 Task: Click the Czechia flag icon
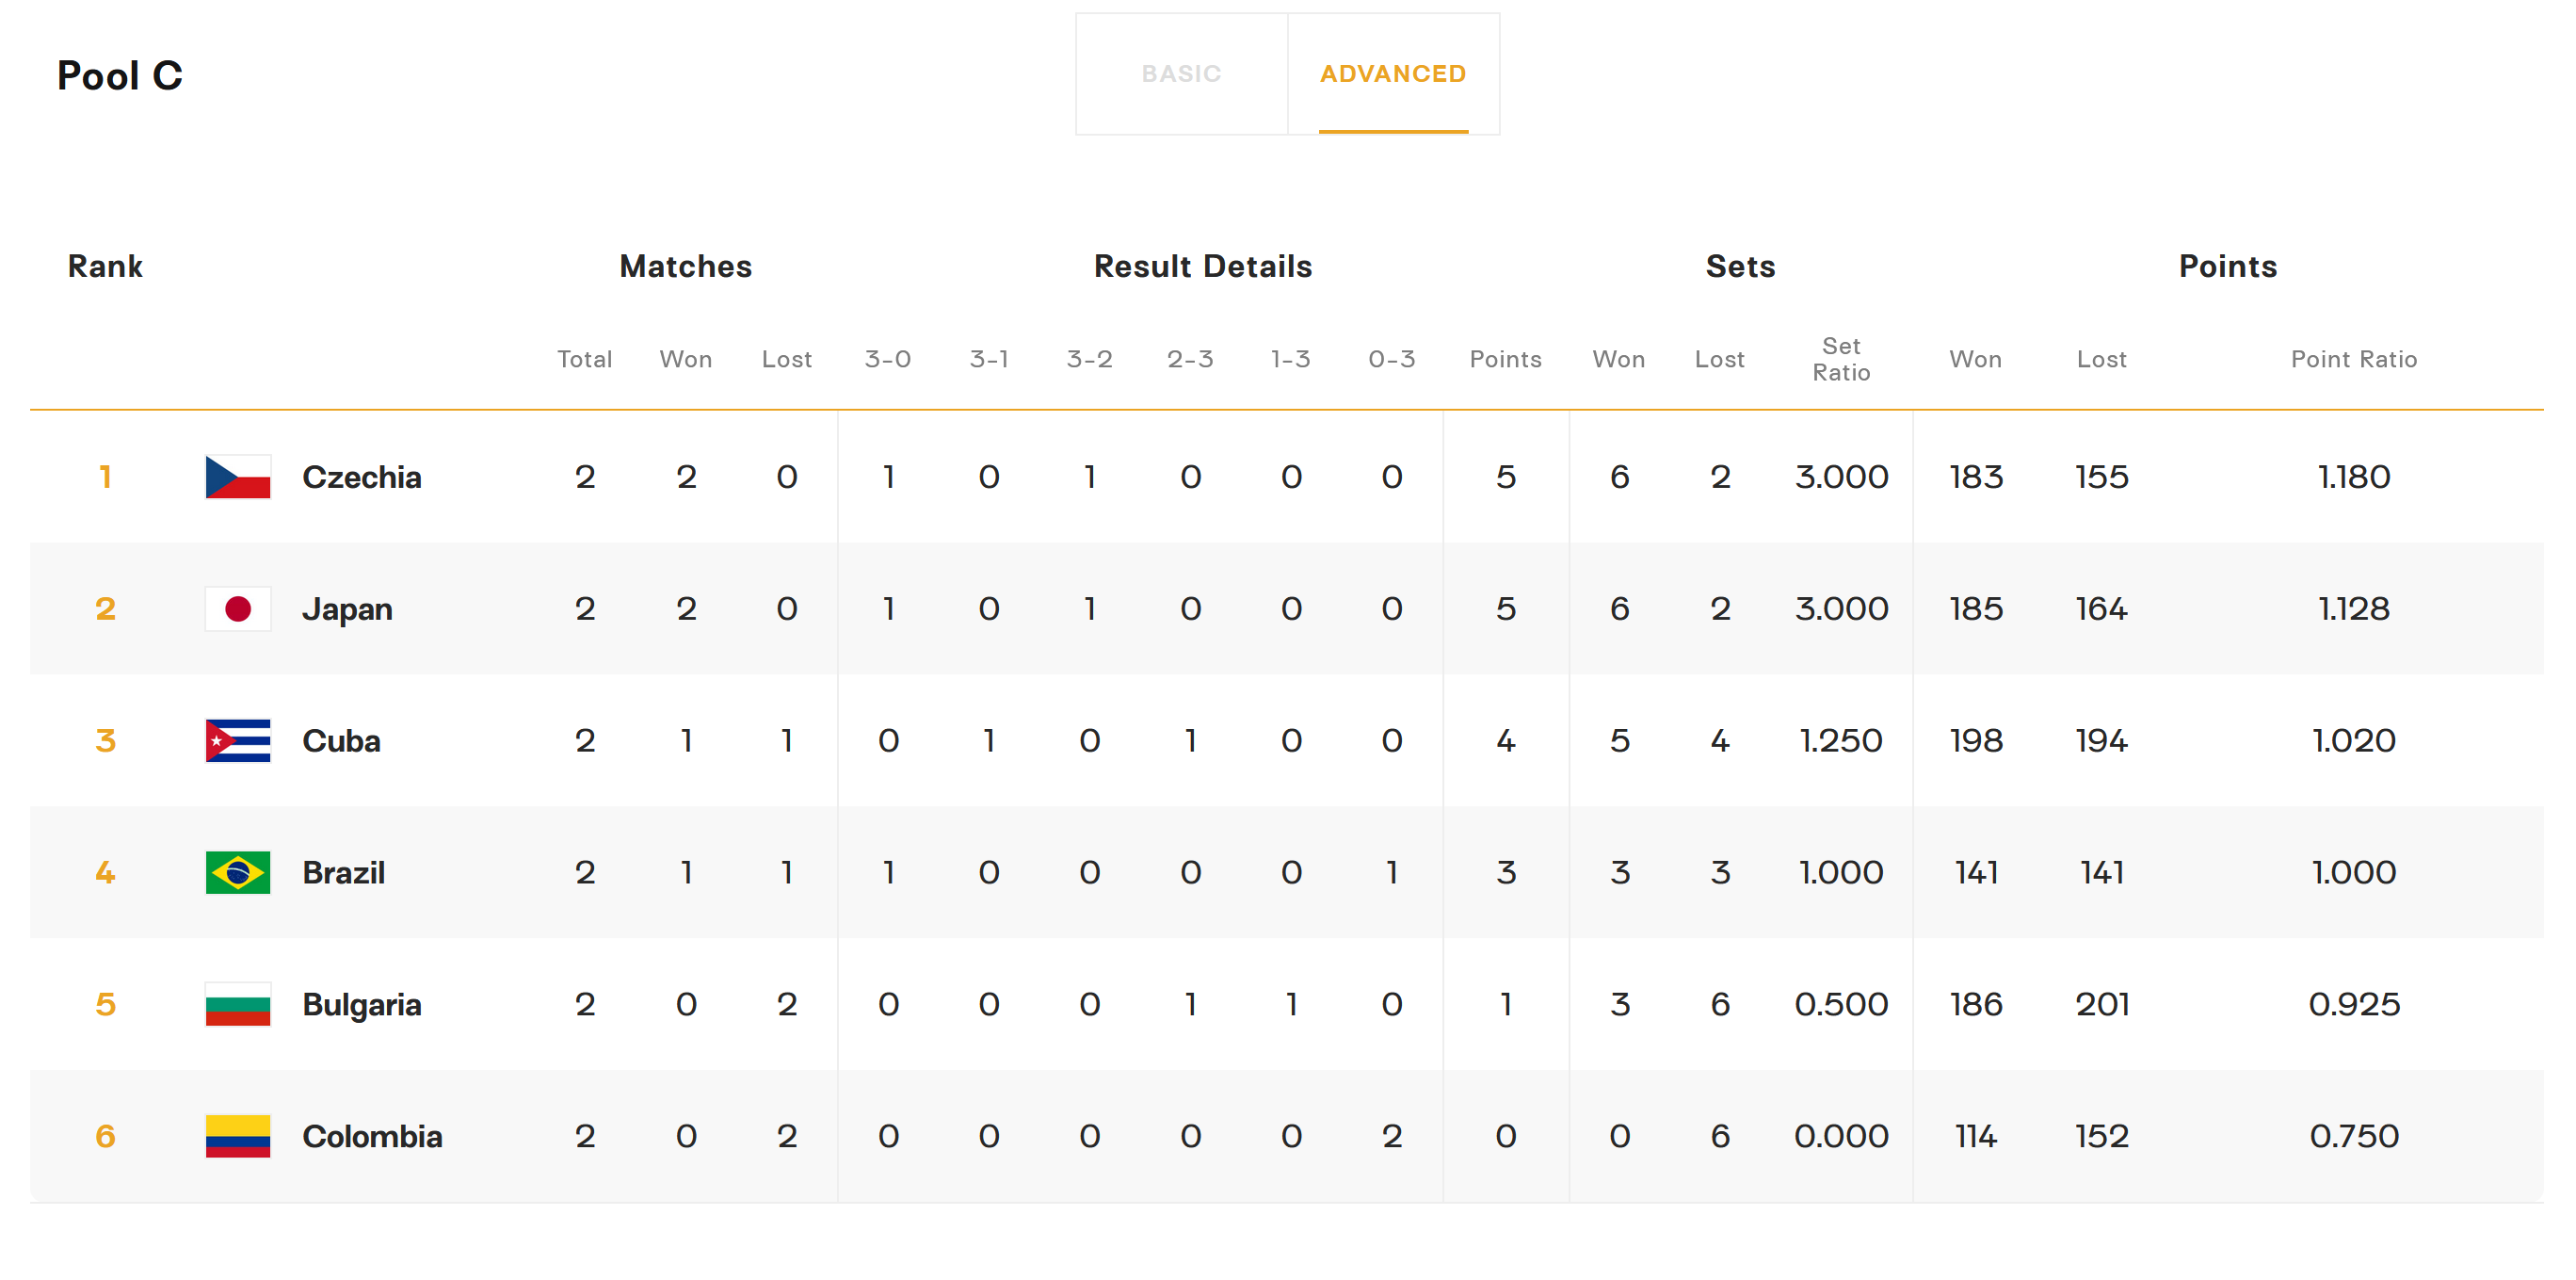click(x=238, y=477)
